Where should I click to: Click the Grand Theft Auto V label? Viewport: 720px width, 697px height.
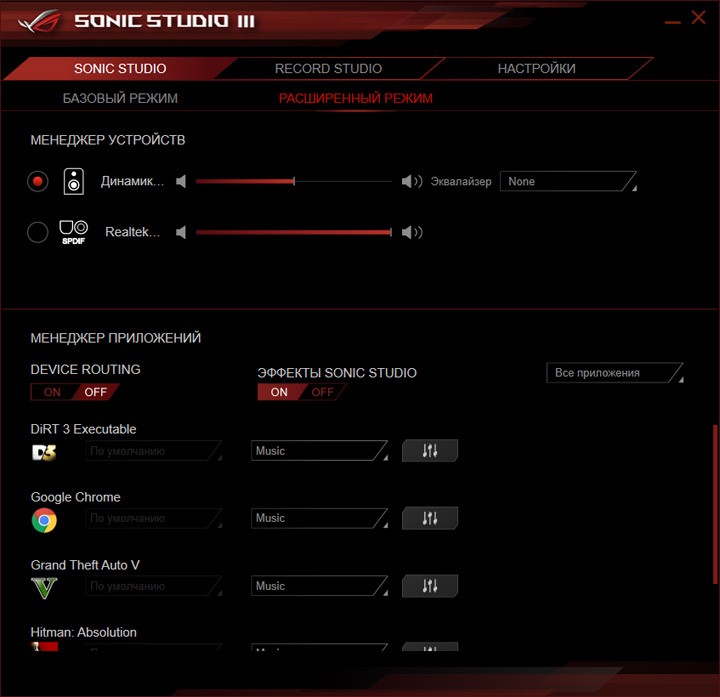[85, 565]
